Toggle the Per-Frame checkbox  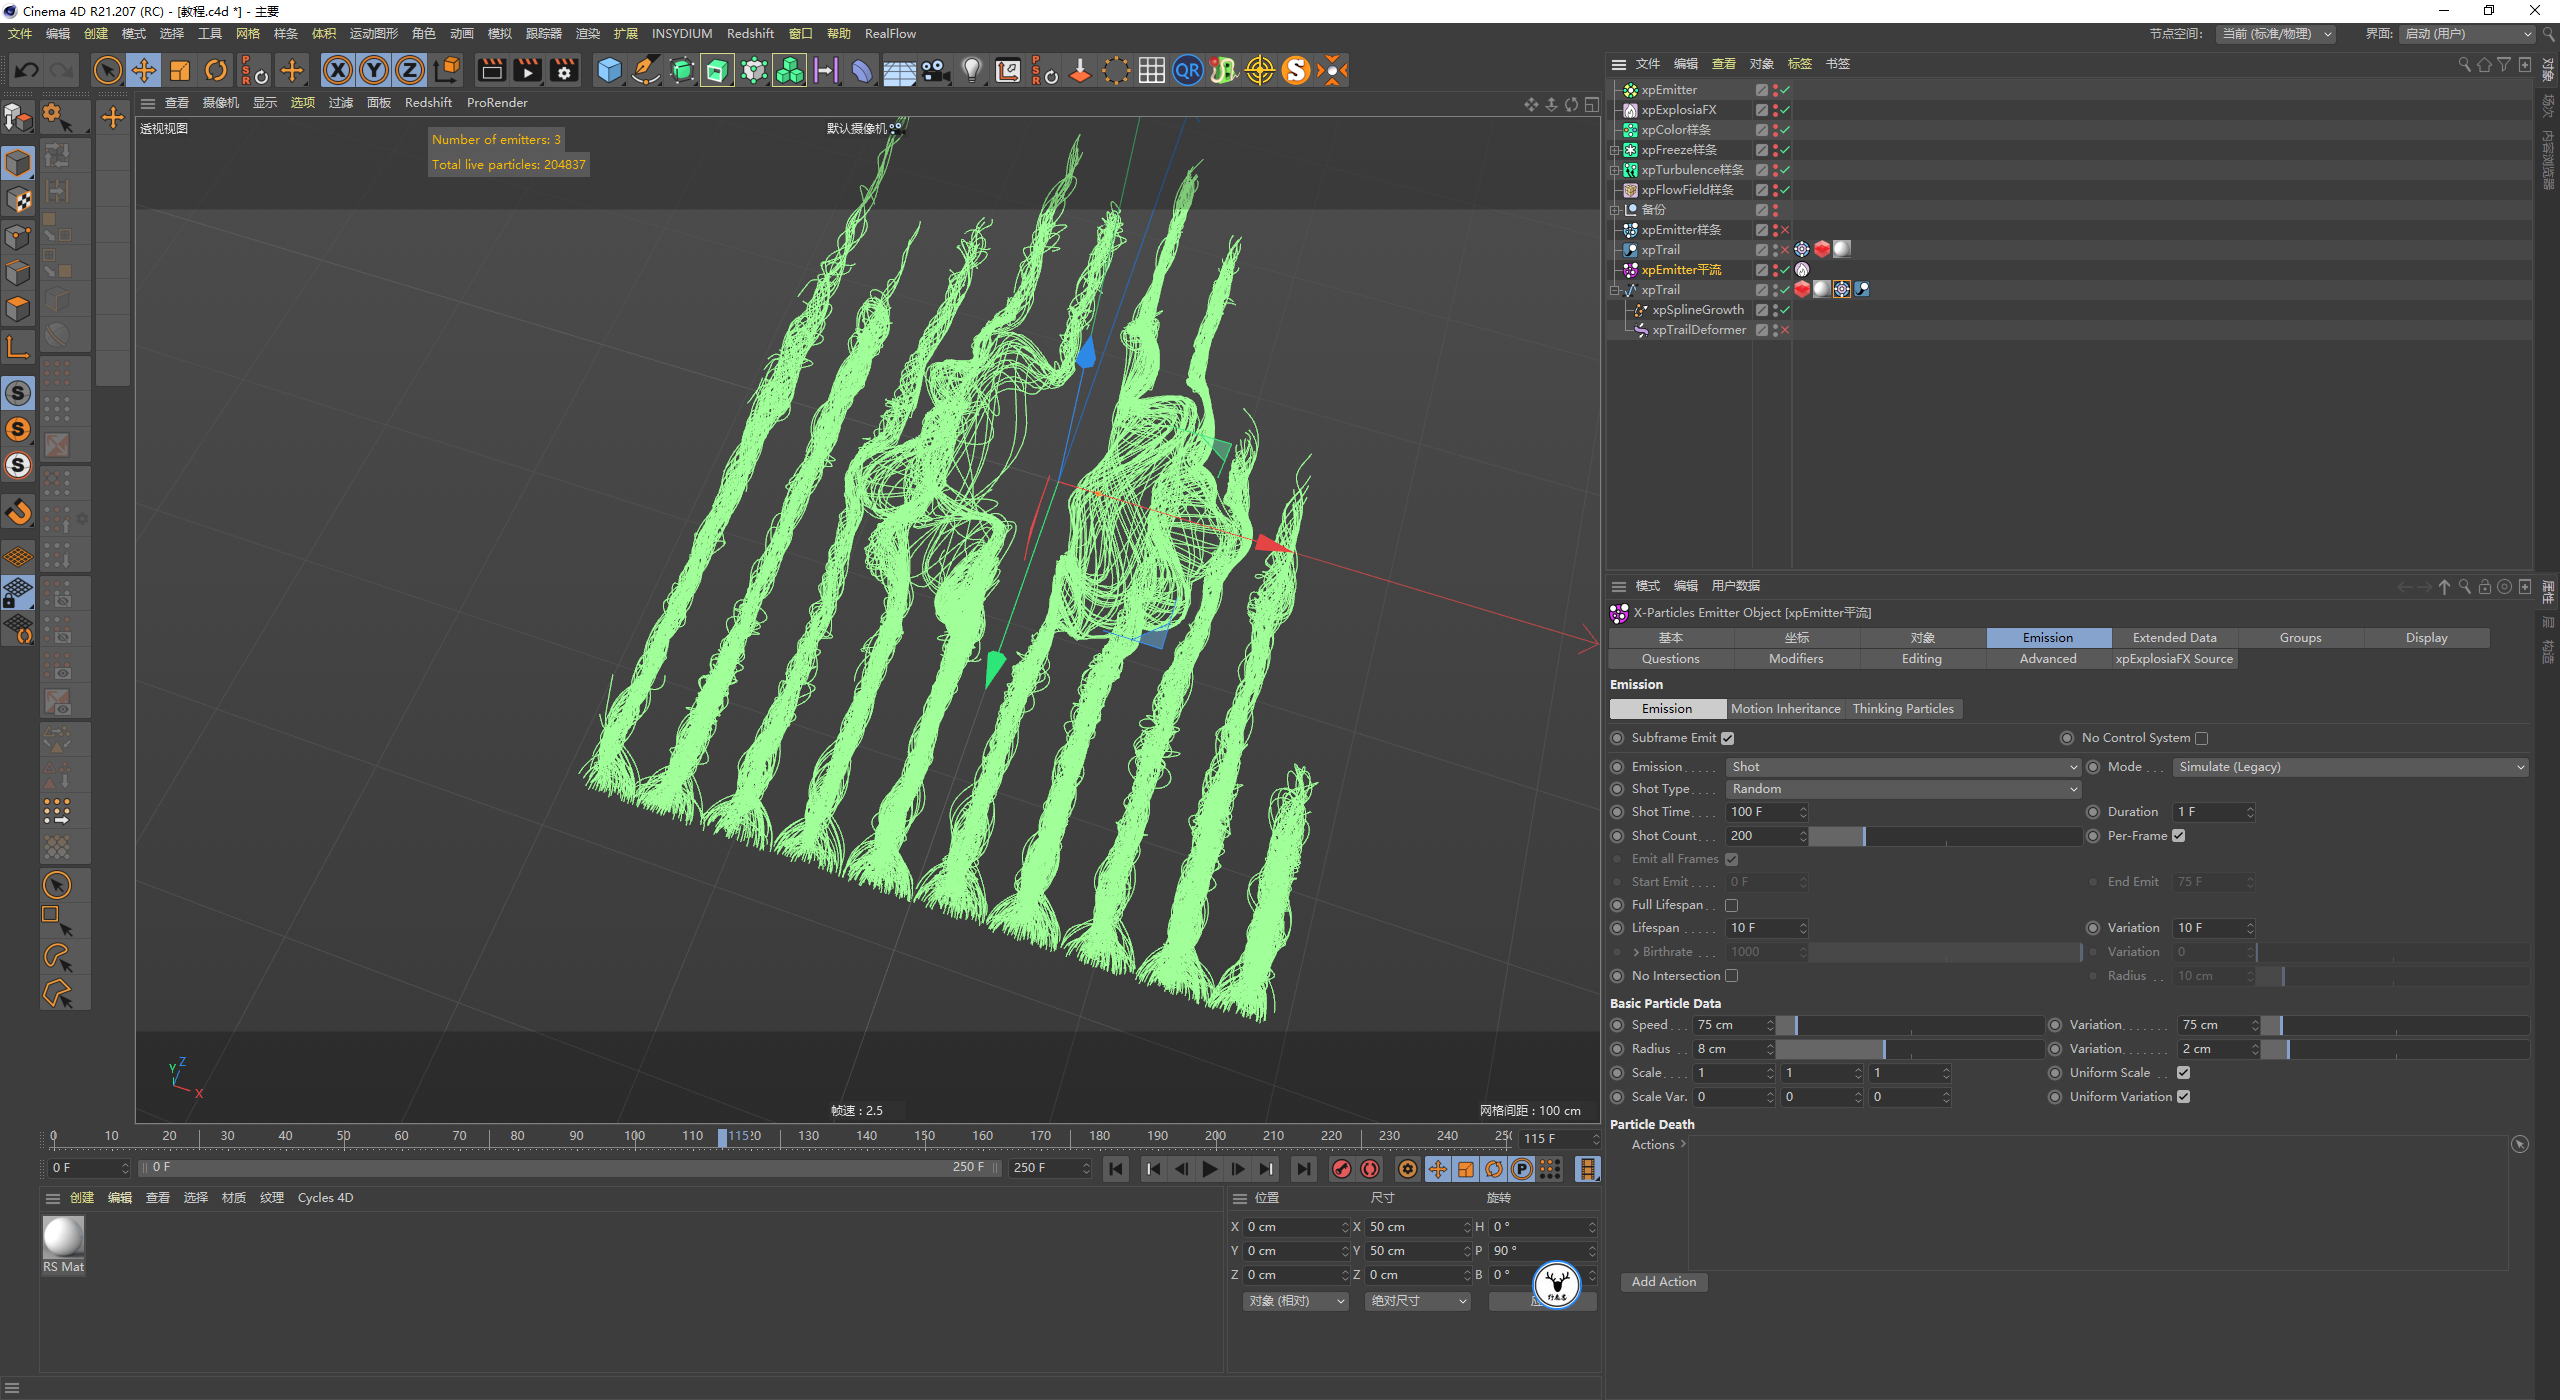[2179, 836]
